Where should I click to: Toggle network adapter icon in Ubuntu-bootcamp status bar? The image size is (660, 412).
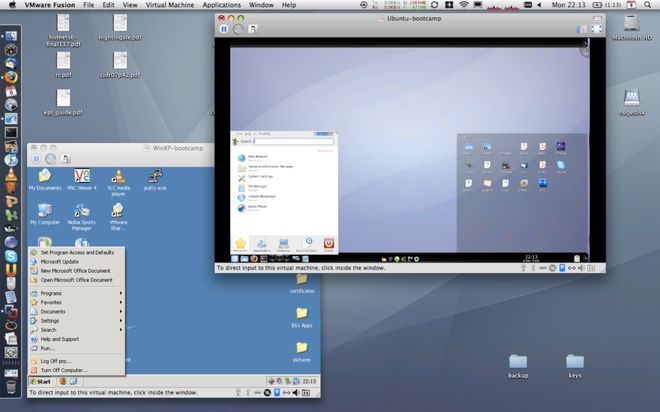point(572,268)
